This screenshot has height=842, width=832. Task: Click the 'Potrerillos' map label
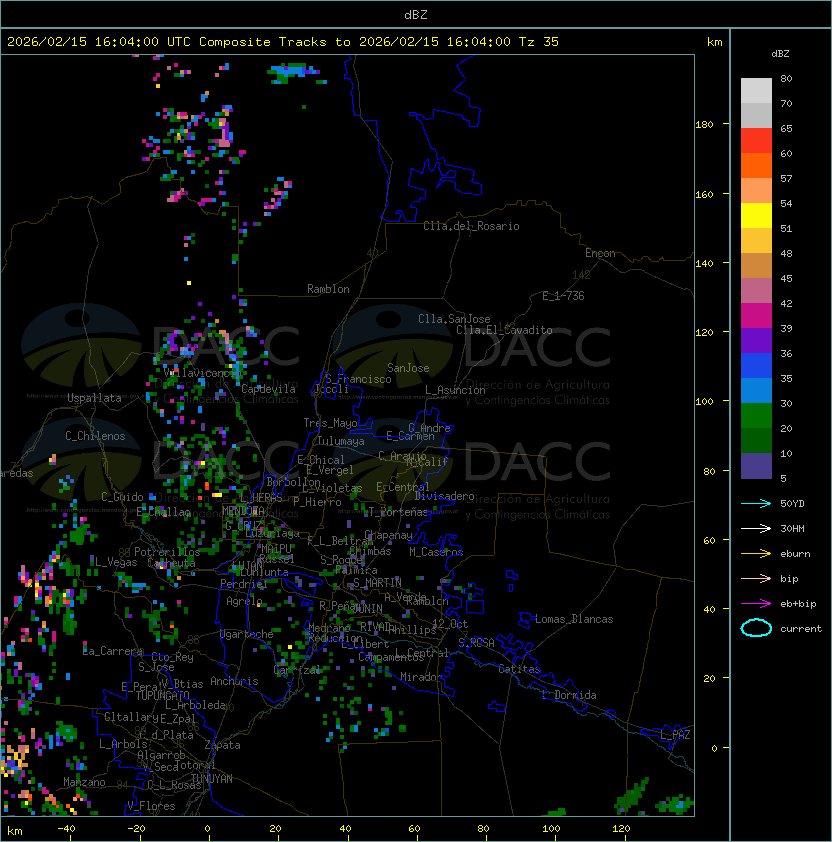(x=167, y=552)
